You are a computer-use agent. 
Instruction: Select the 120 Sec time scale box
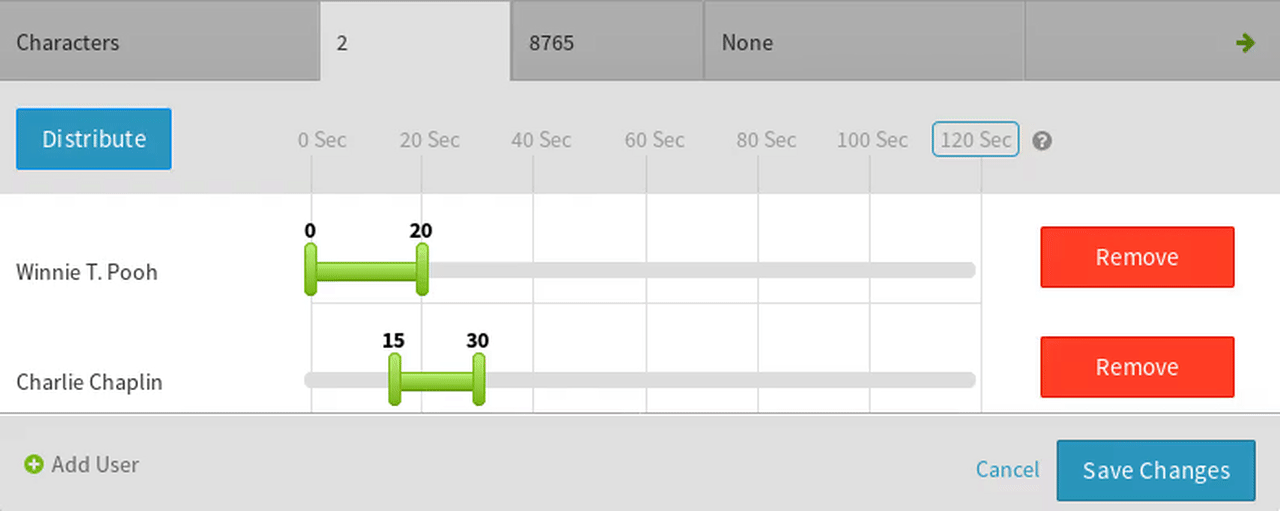click(x=975, y=140)
